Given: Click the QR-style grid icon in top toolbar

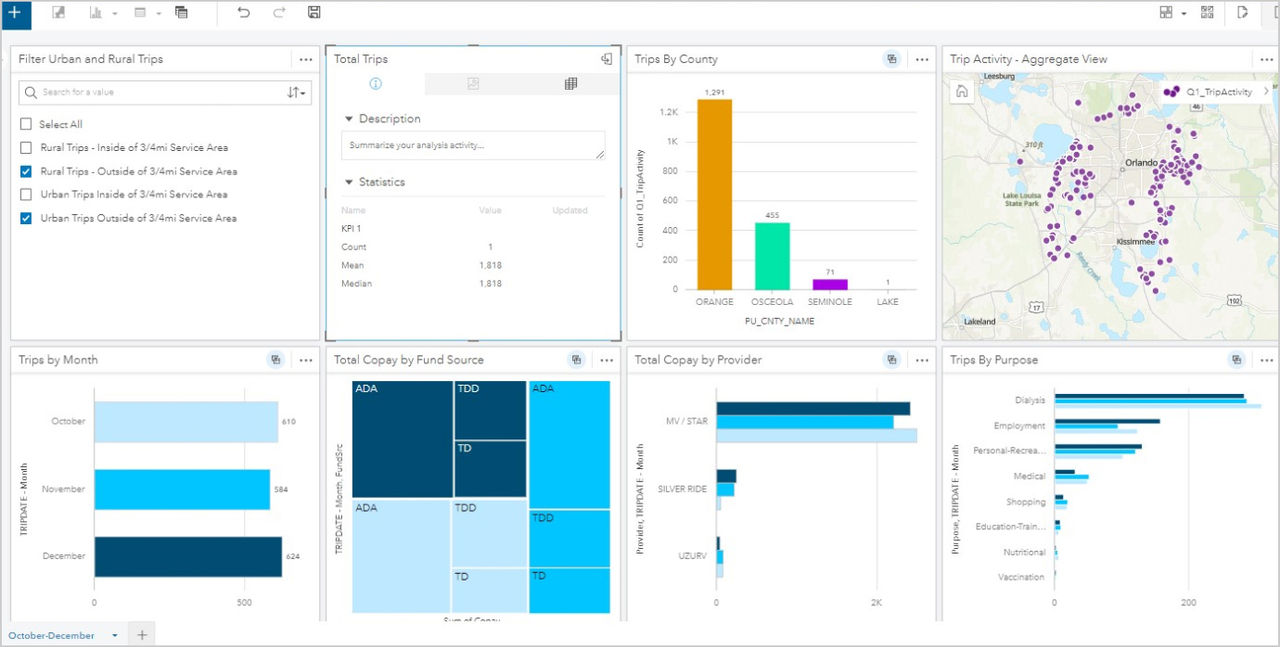Looking at the screenshot, I should click(x=1207, y=13).
